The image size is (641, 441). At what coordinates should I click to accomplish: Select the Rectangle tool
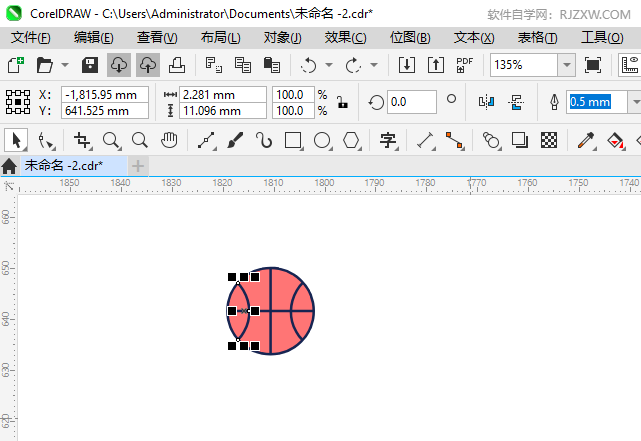pyautogui.click(x=294, y=141)
